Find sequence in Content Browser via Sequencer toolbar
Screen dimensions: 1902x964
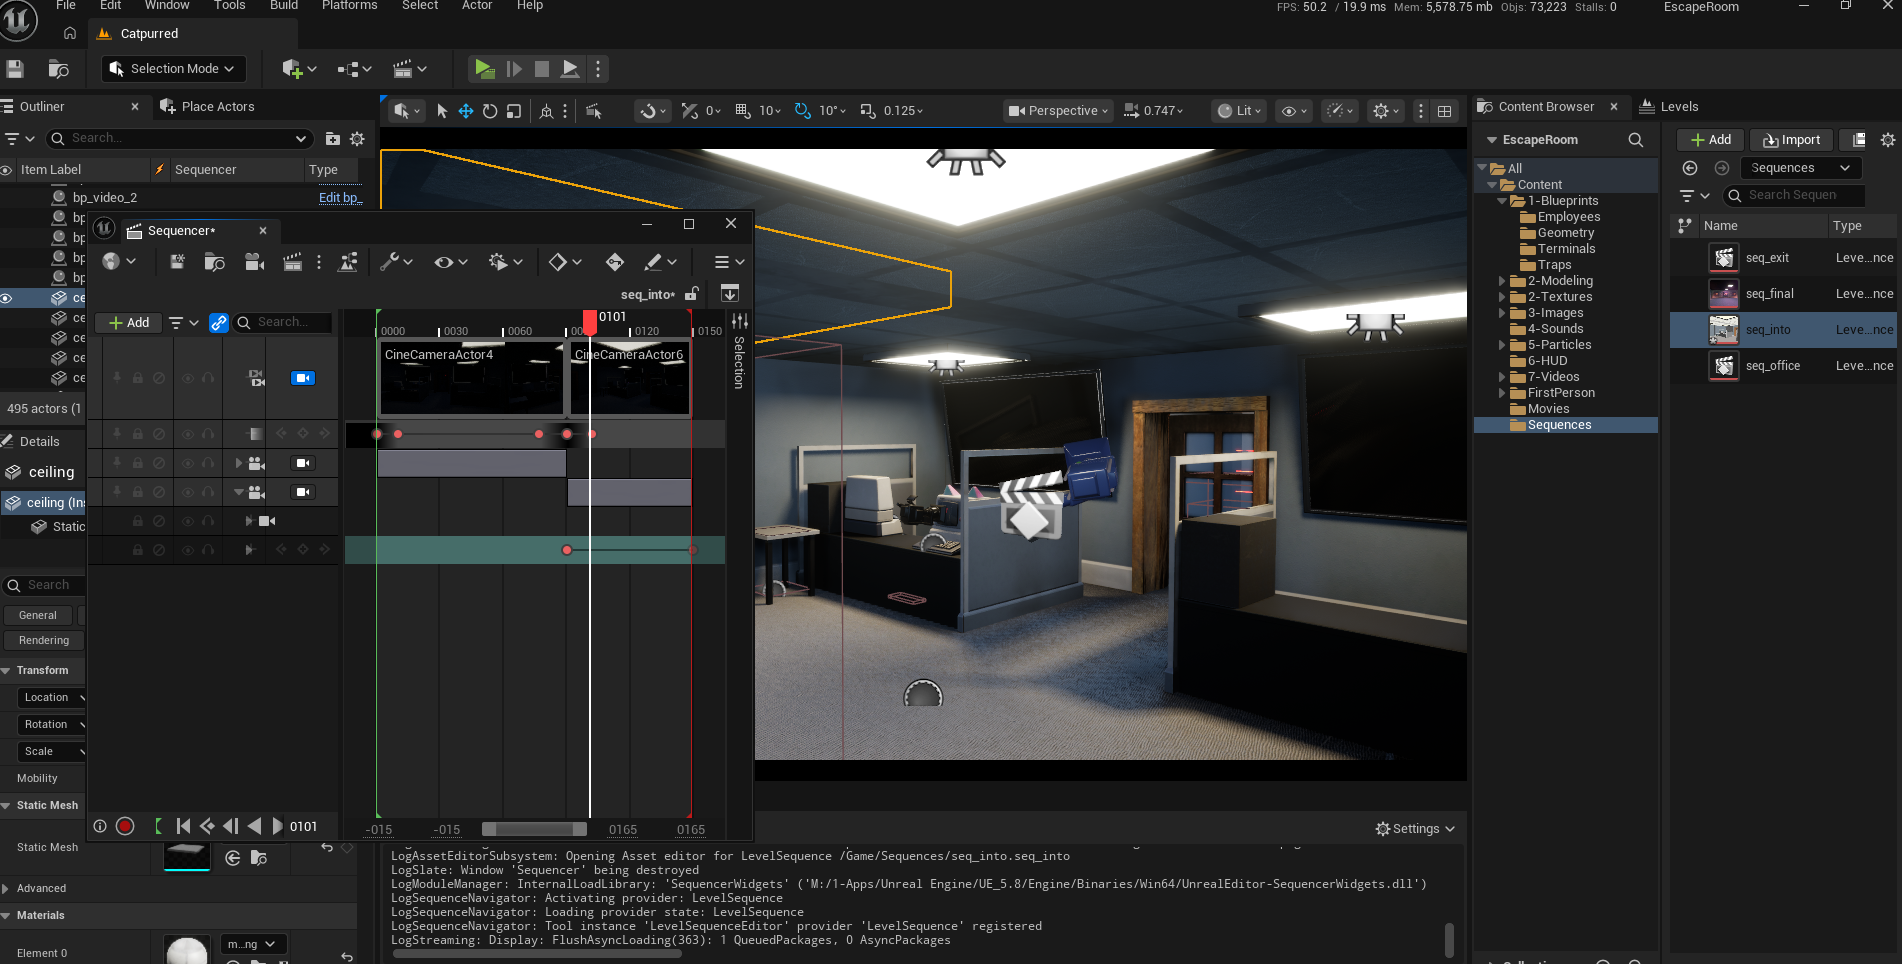point(214,262)
